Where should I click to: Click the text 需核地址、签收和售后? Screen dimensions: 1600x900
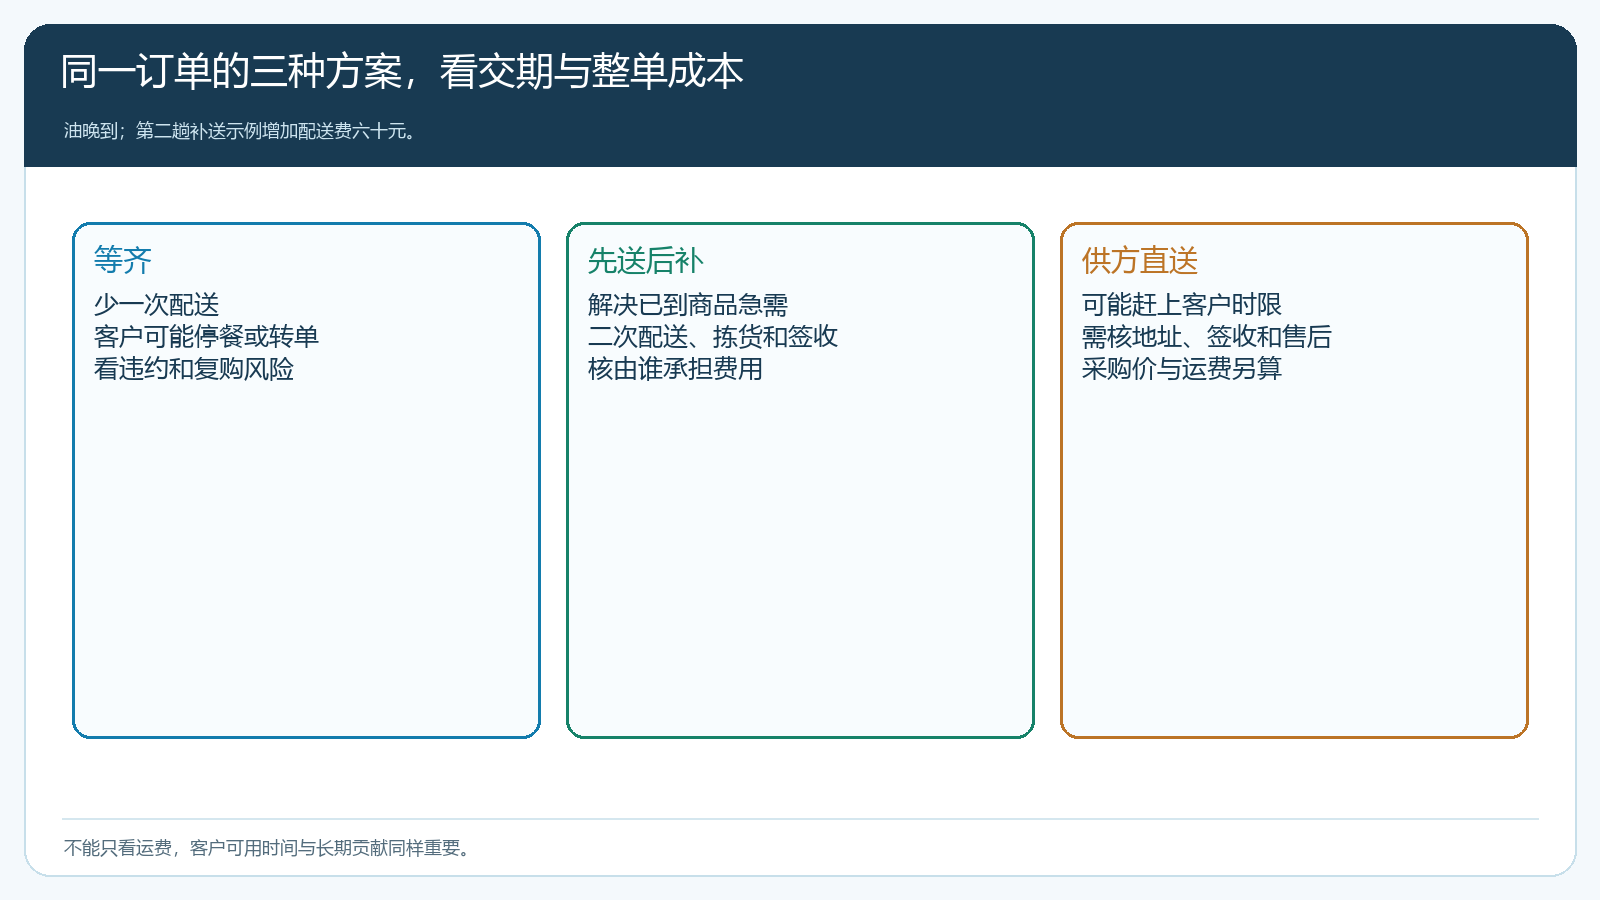1207,336
